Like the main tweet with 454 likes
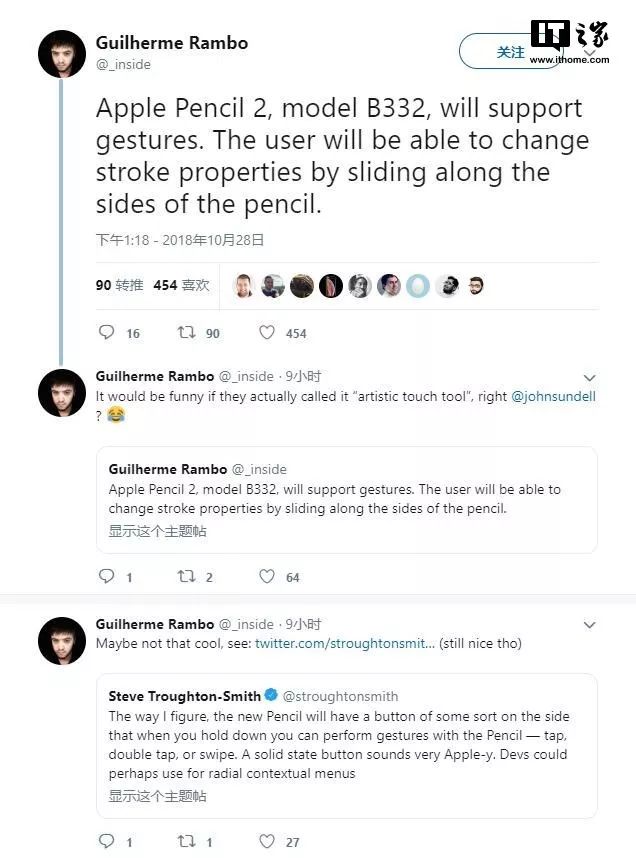 click(267, 332)
